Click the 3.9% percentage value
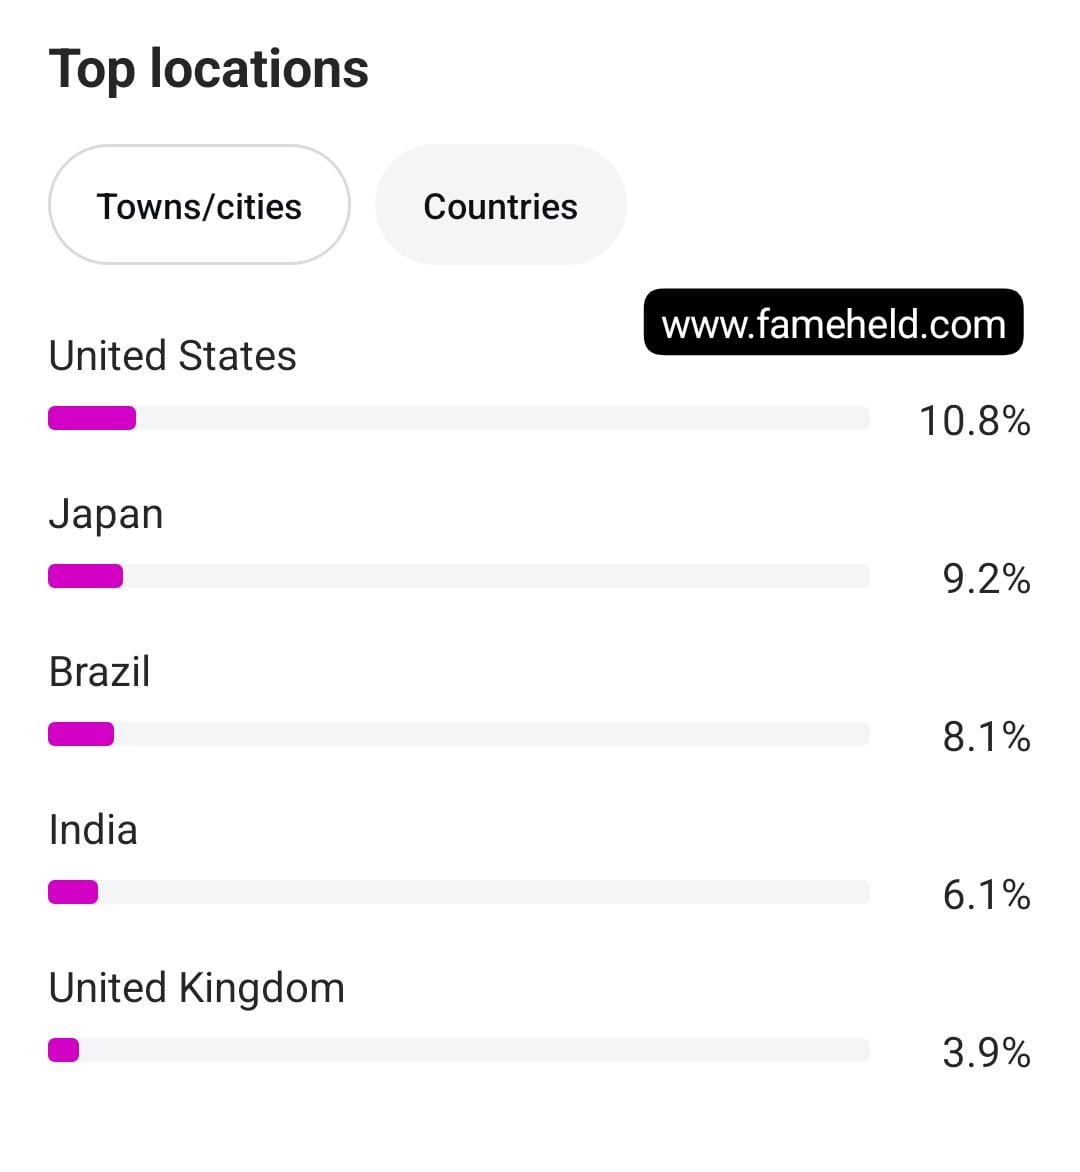This screenshot has height=1172, width=1080. 987,1052
